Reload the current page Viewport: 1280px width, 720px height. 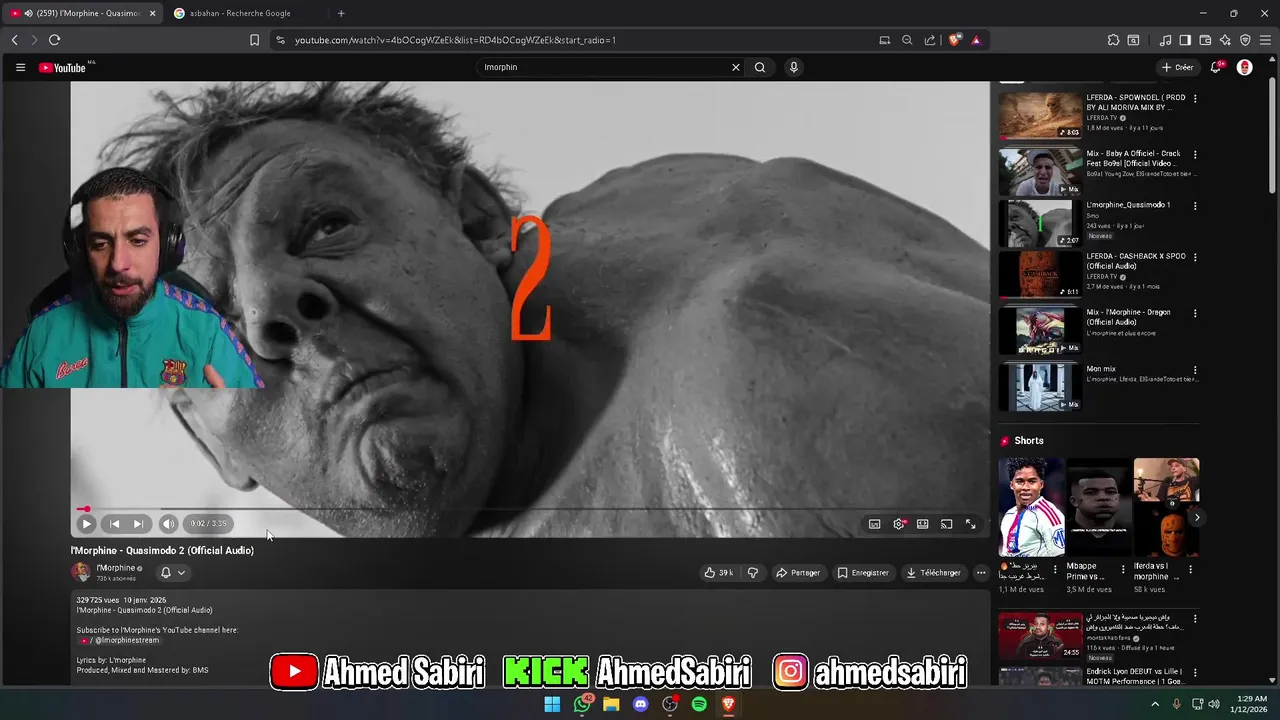pyautogui.click(x=54, y=40)
